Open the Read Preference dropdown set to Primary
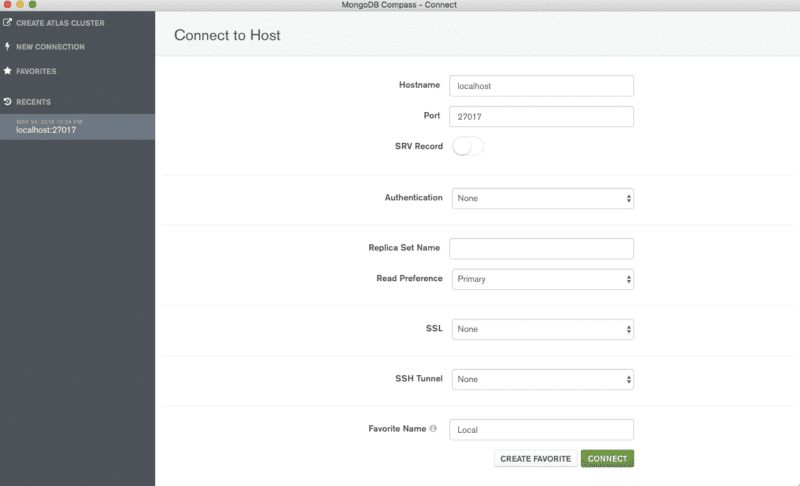 (x=542, y=279)
